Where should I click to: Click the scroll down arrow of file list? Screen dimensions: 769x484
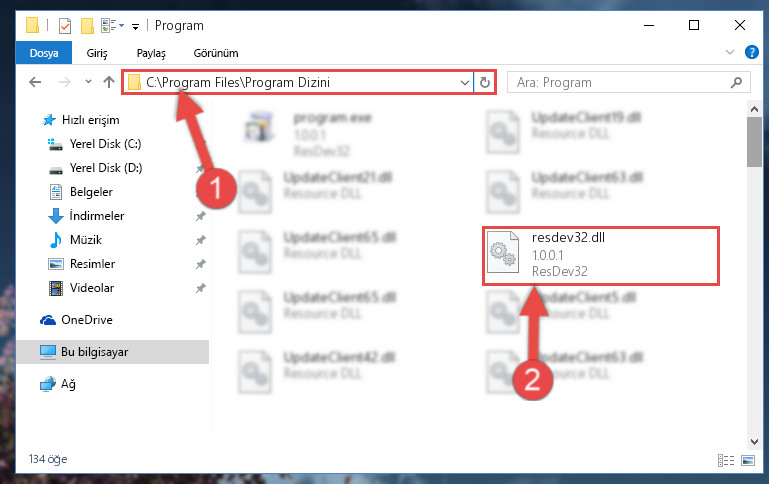point(754,441)
